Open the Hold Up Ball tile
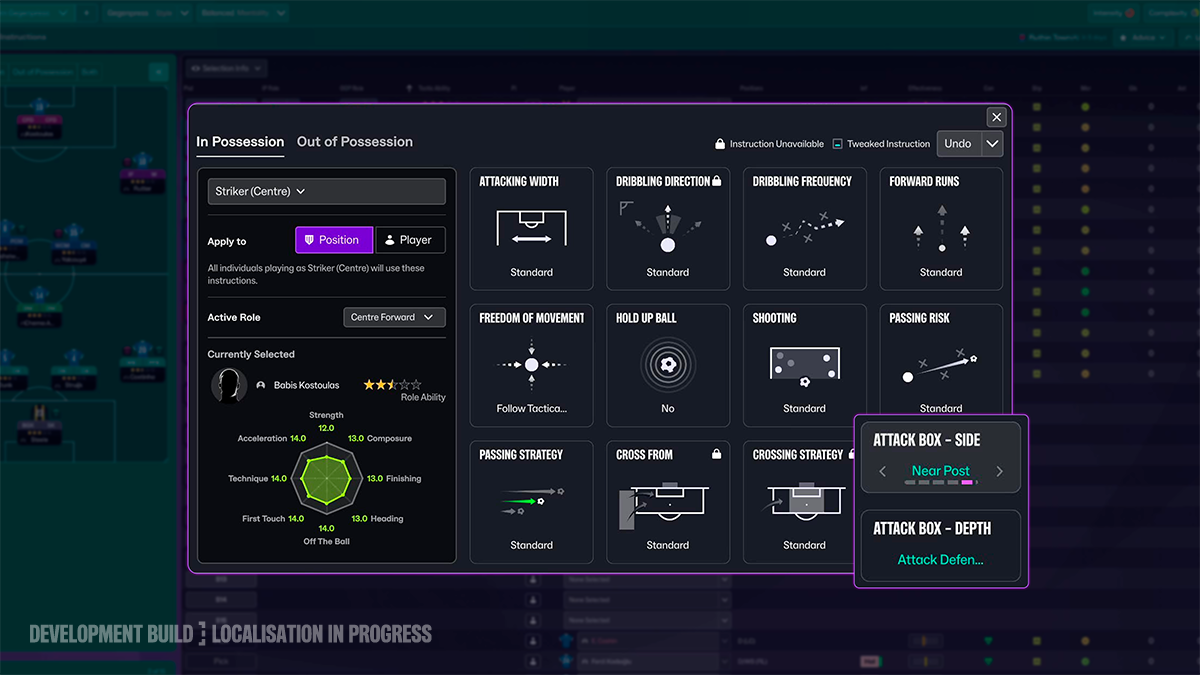 (x=668, y=366)
